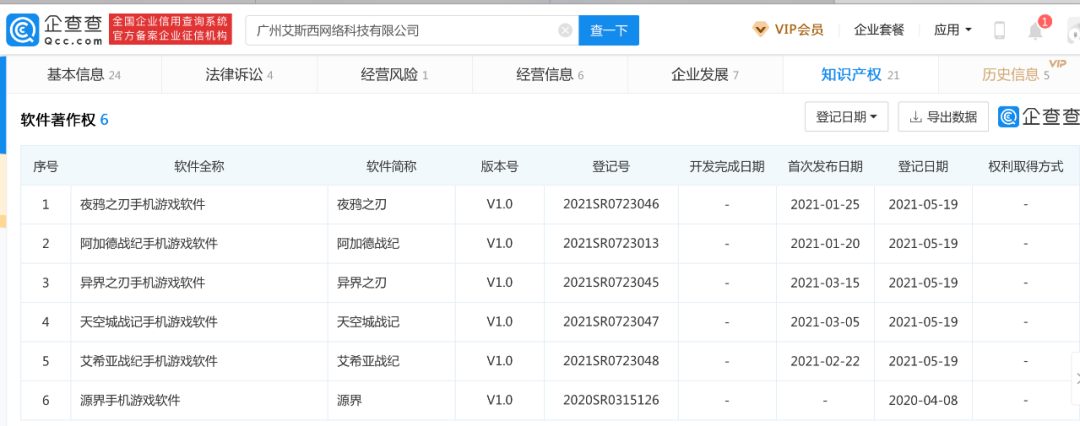
Task: Click the 软件简称 column header
Action: (x=391, y=166)
